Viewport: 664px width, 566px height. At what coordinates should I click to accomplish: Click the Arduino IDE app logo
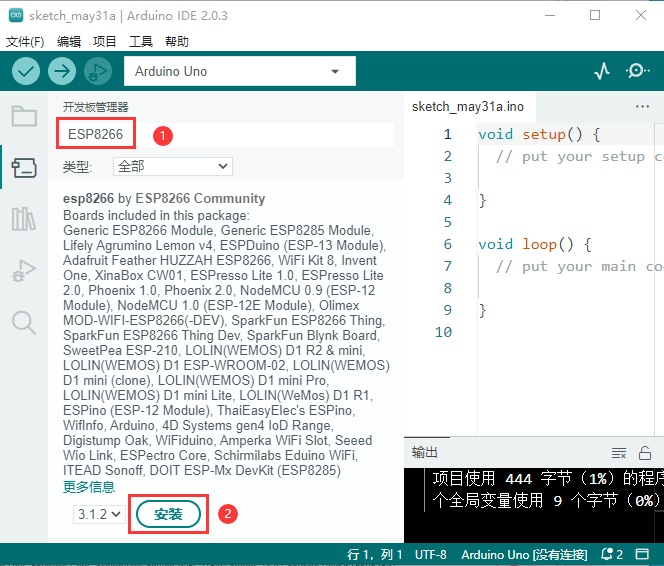tap(16, 16)
